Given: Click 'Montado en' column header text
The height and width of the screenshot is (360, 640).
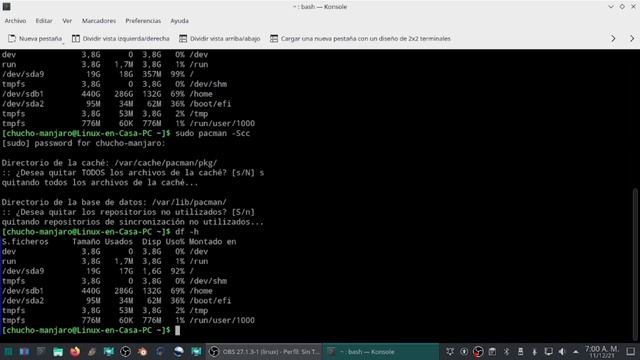Looking at the screenshot, I should (212, 242).
